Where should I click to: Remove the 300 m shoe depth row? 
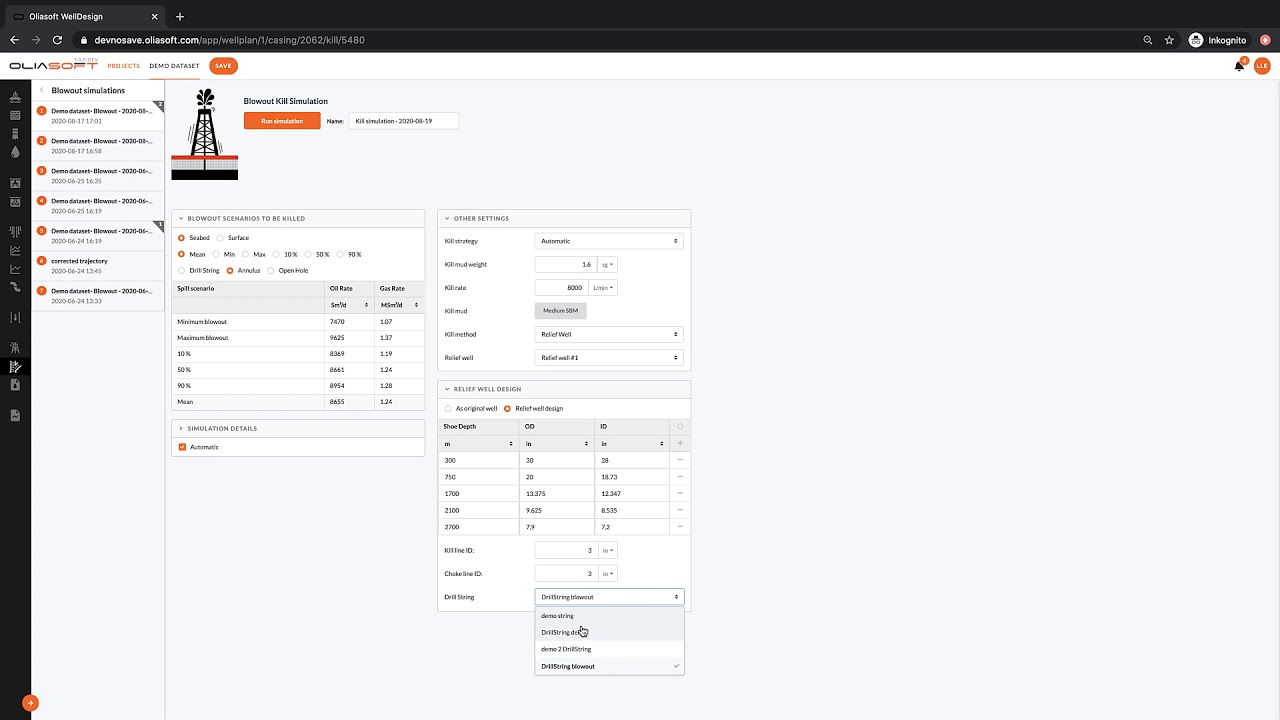[x=680, y=460]
